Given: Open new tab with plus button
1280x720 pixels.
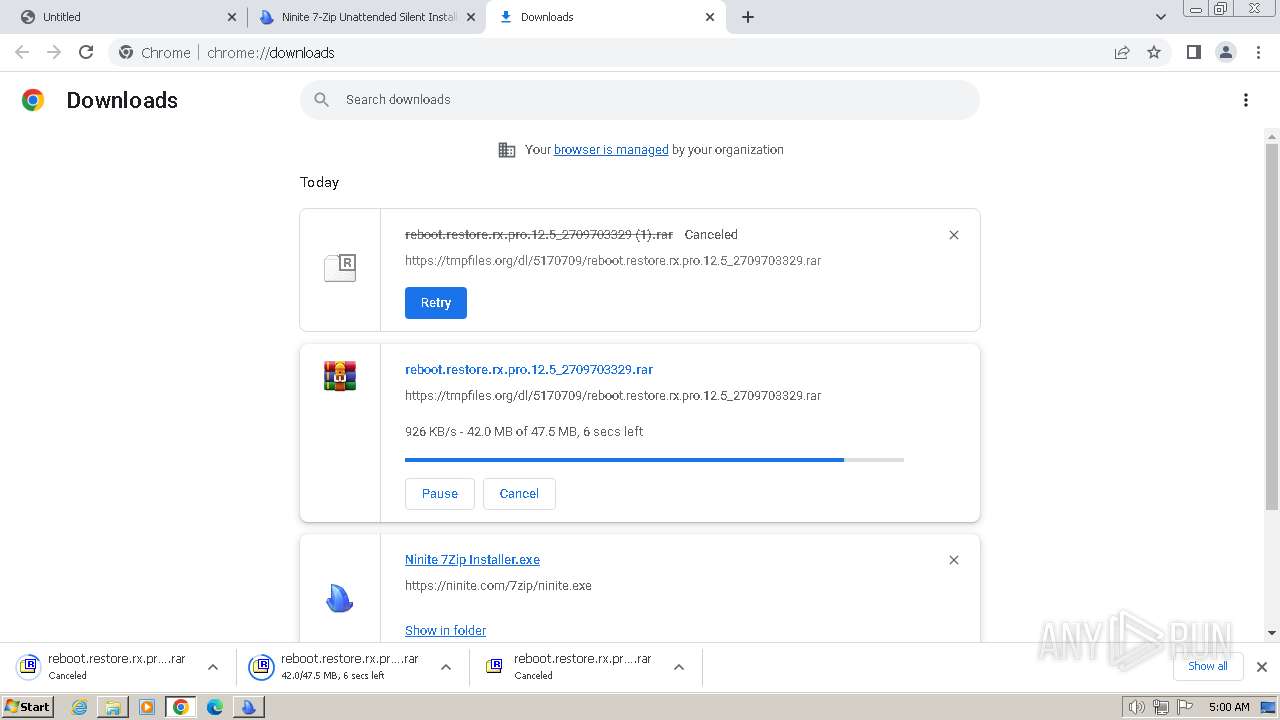Looking at the screenshot, I should tap(748, 17).
